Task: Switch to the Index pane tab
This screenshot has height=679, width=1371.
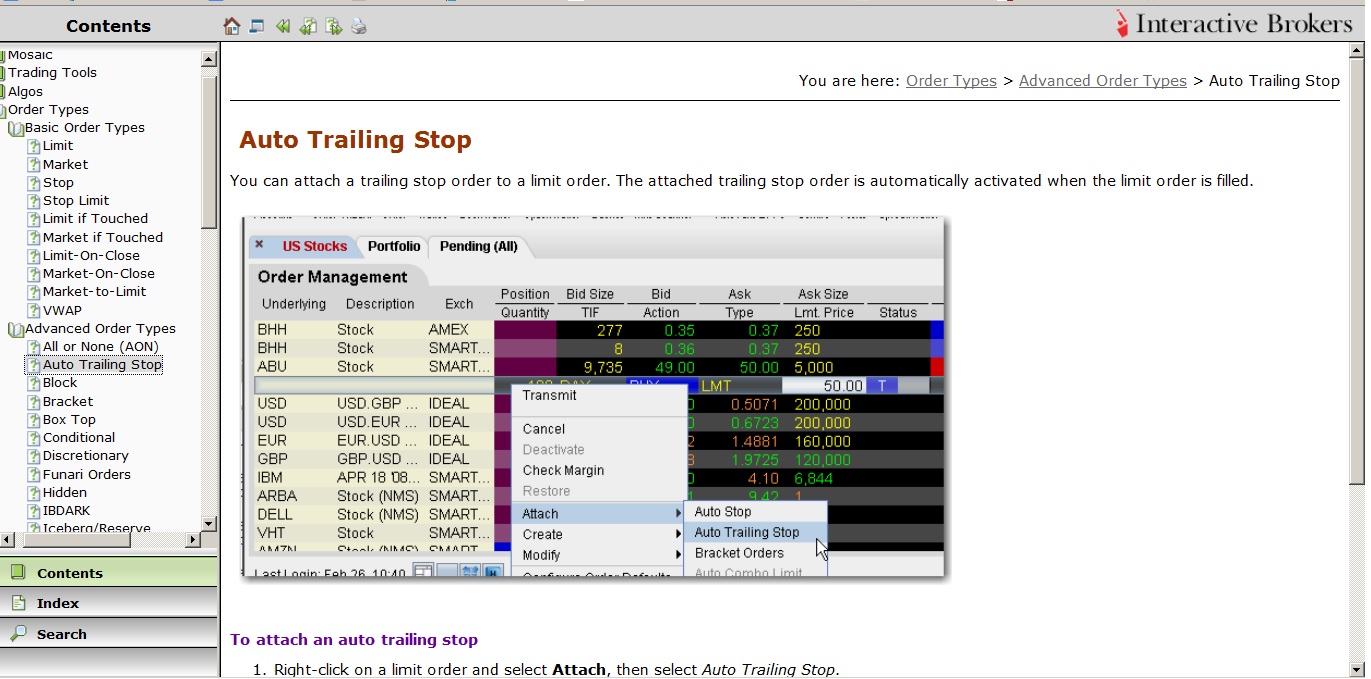Action: point(109,603)
